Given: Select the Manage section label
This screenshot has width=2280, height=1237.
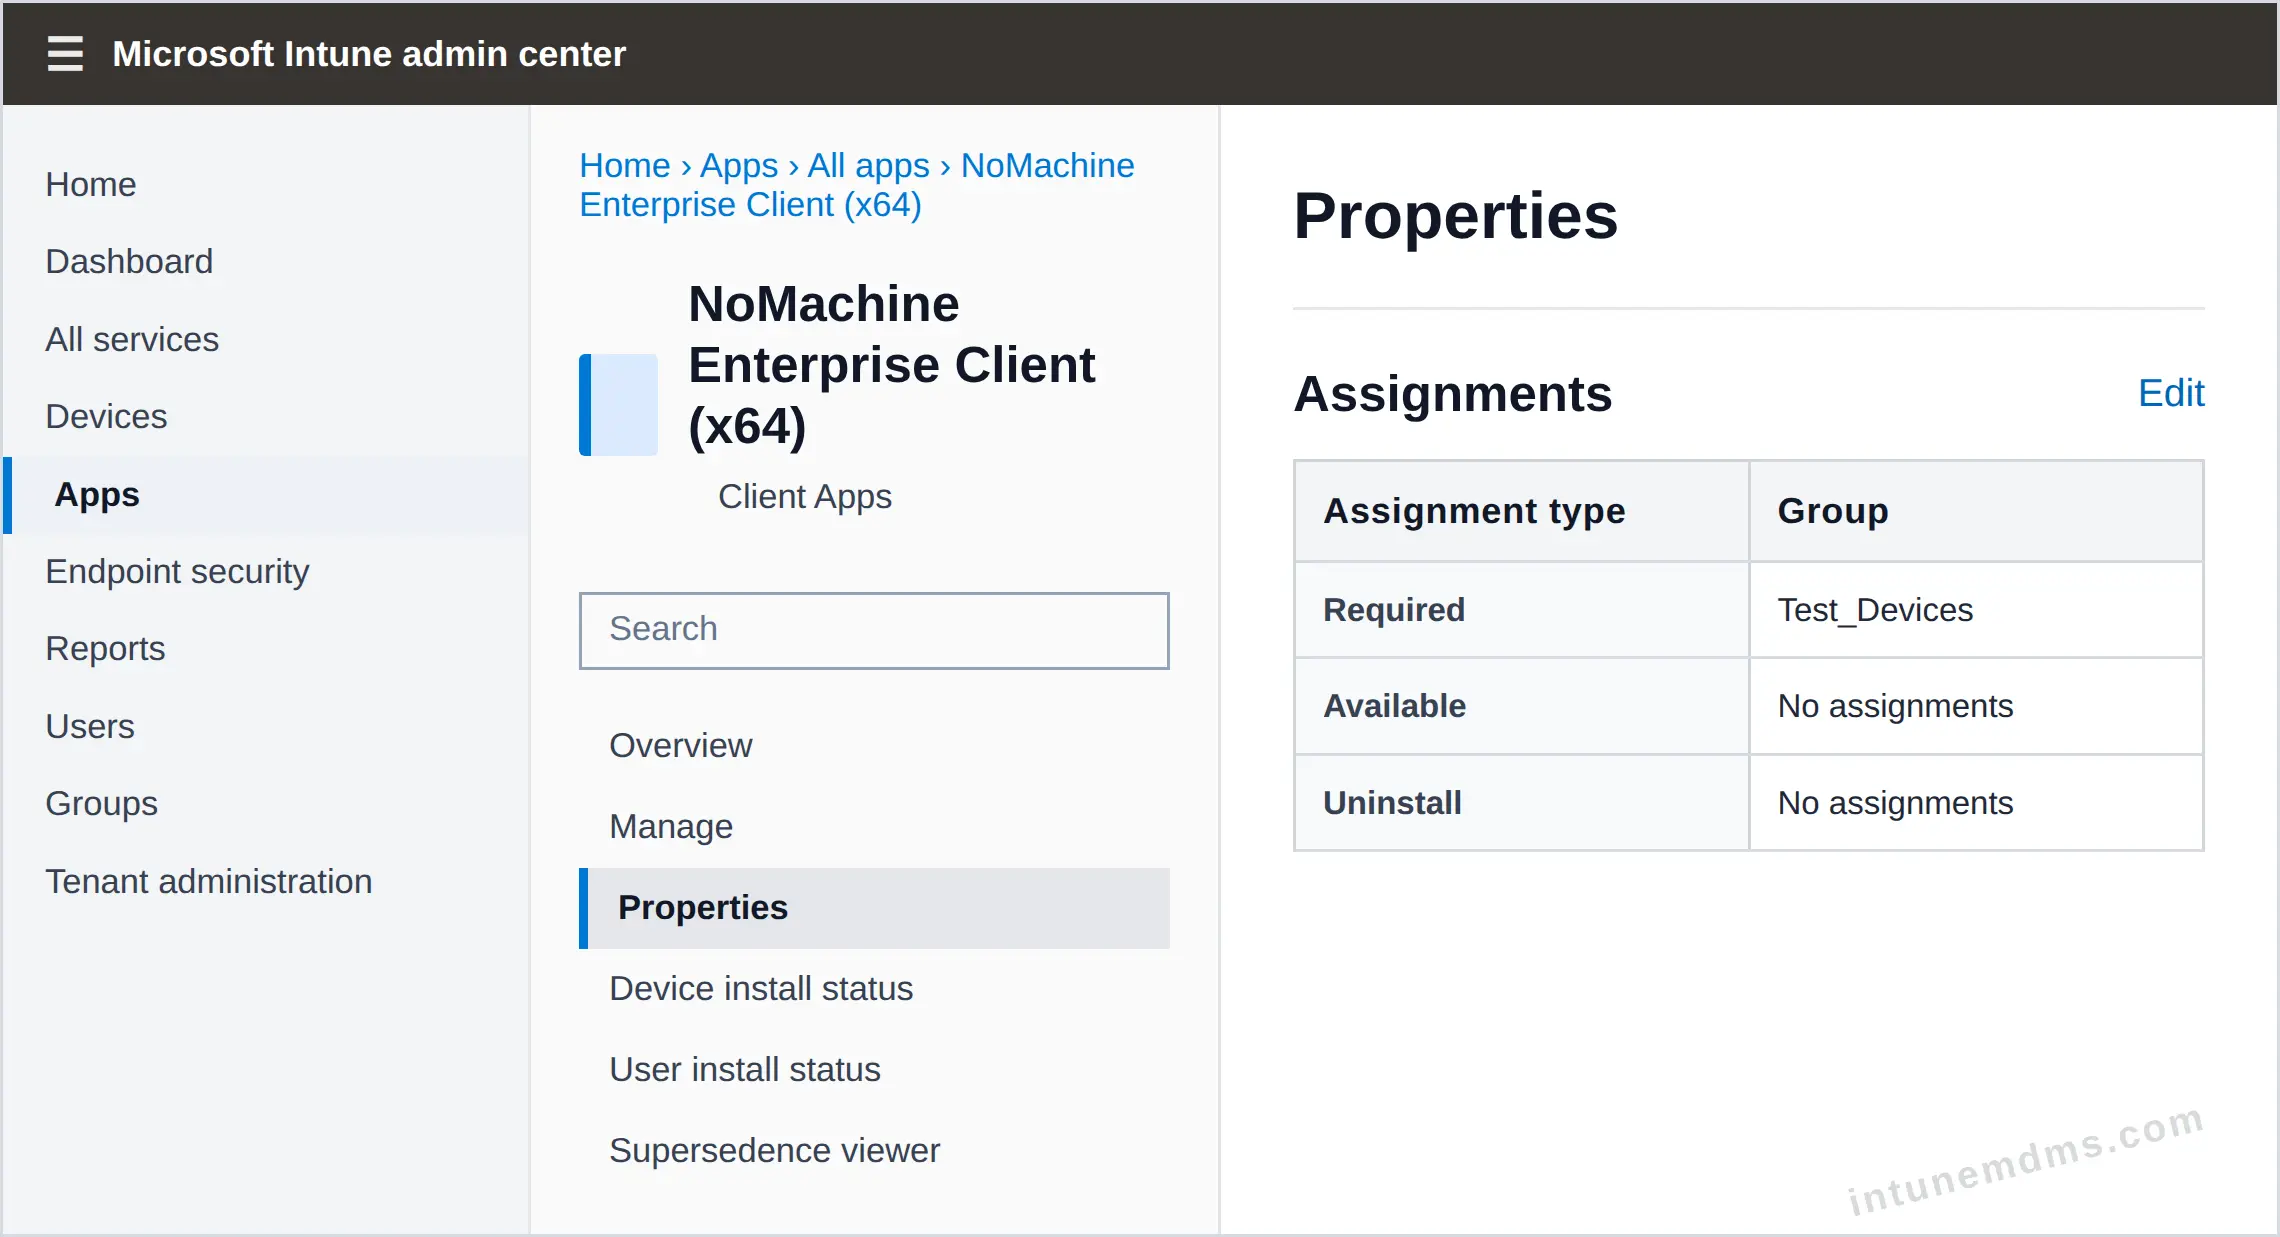Looking at the screenshot, I should tap(671, 826).
